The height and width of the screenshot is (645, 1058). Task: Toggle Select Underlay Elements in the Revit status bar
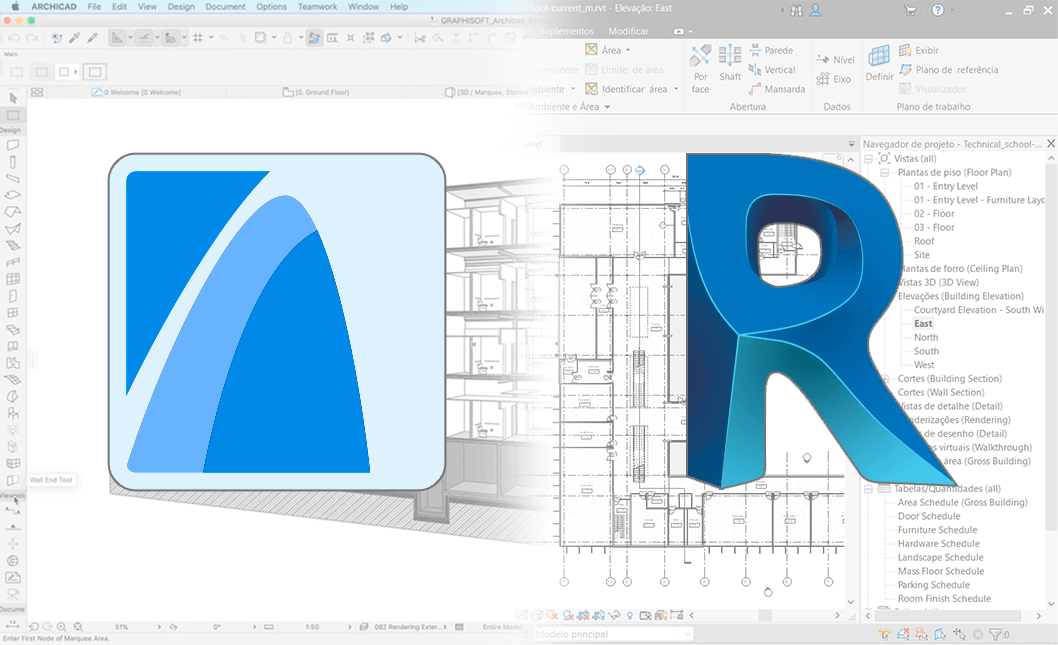pyautogui.click(x=903, y=634)
